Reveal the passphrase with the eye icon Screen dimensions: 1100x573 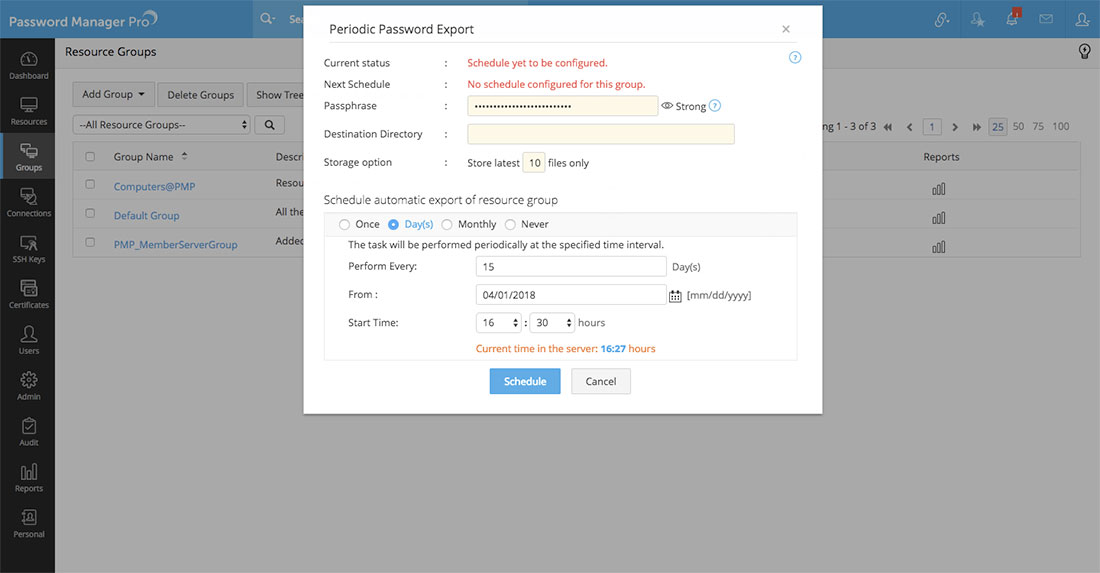coord(667,106)
